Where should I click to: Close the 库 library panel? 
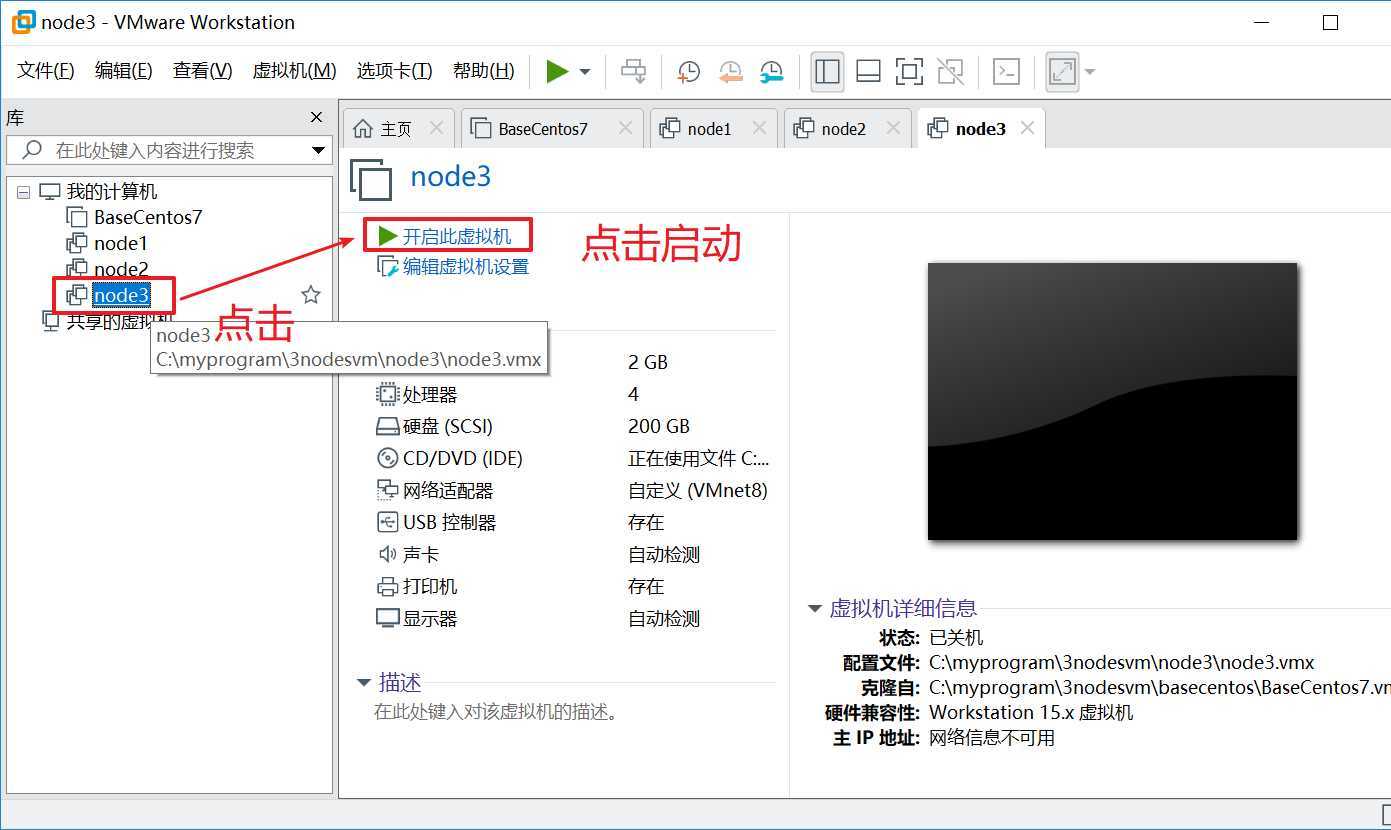pos(316,118)
